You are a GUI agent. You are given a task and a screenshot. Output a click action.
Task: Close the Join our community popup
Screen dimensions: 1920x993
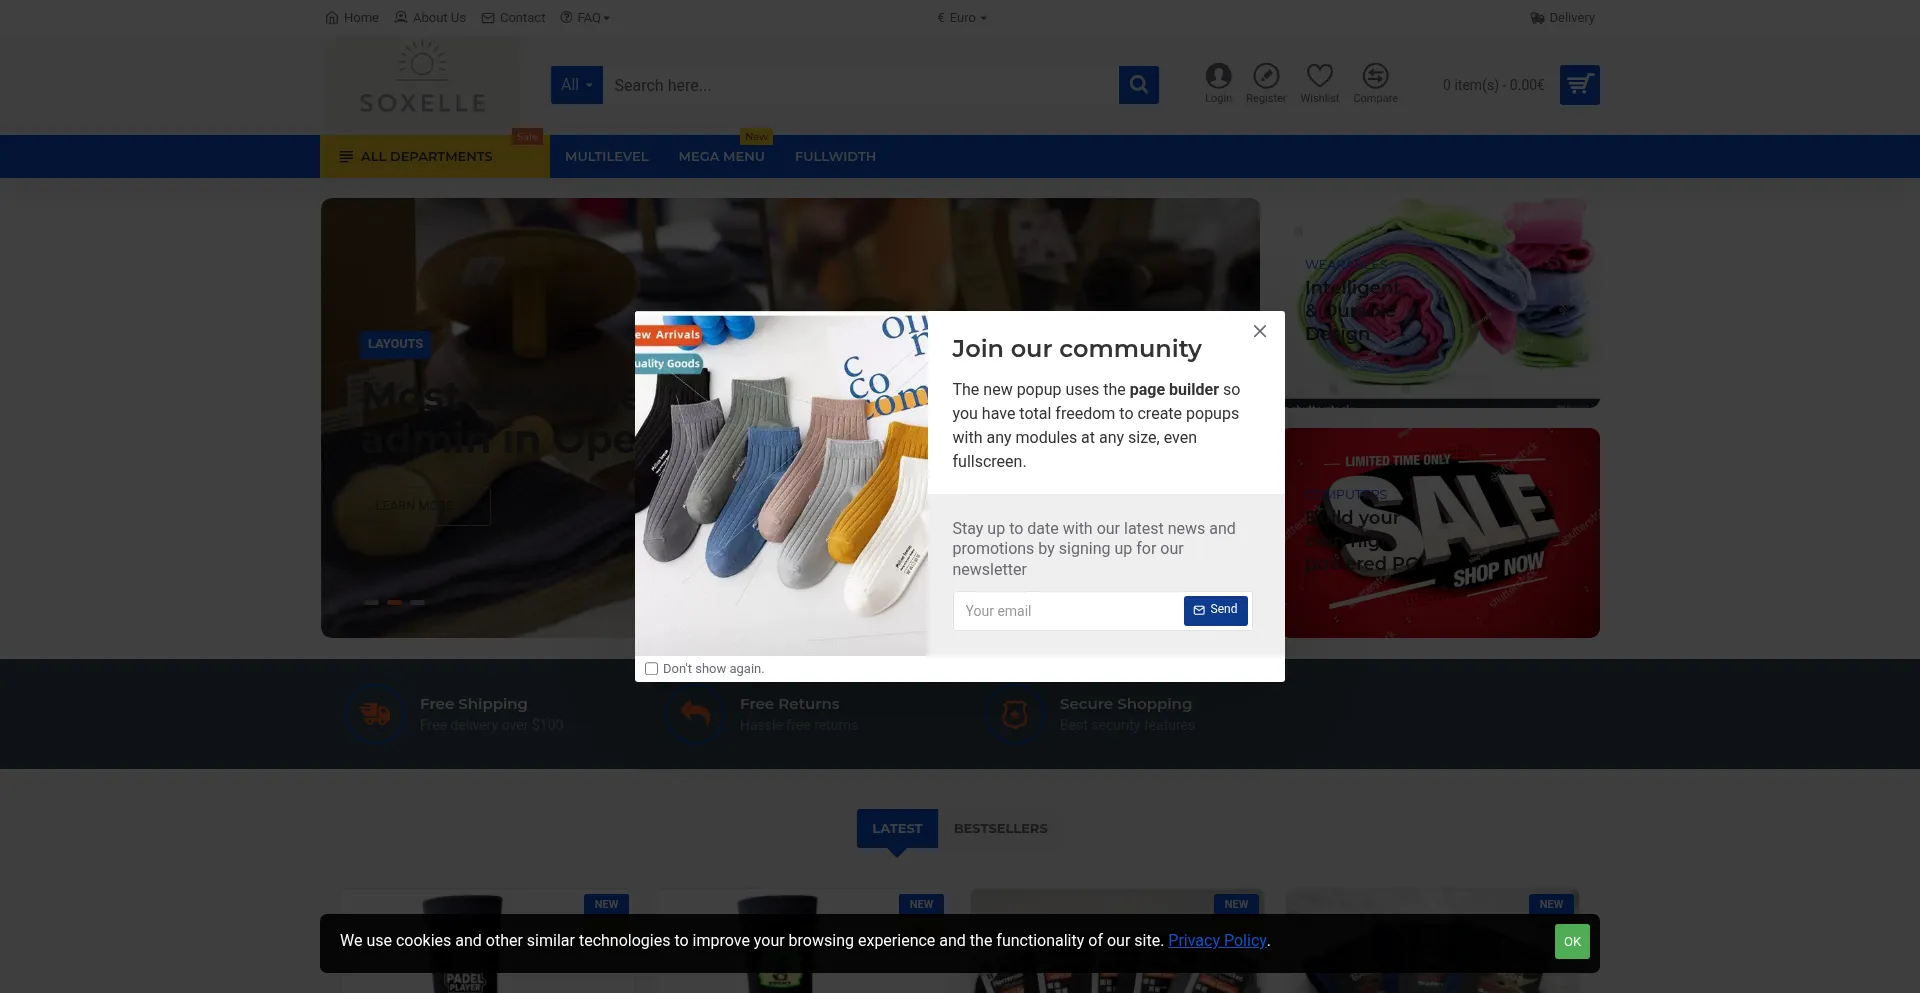[1260, 331]
